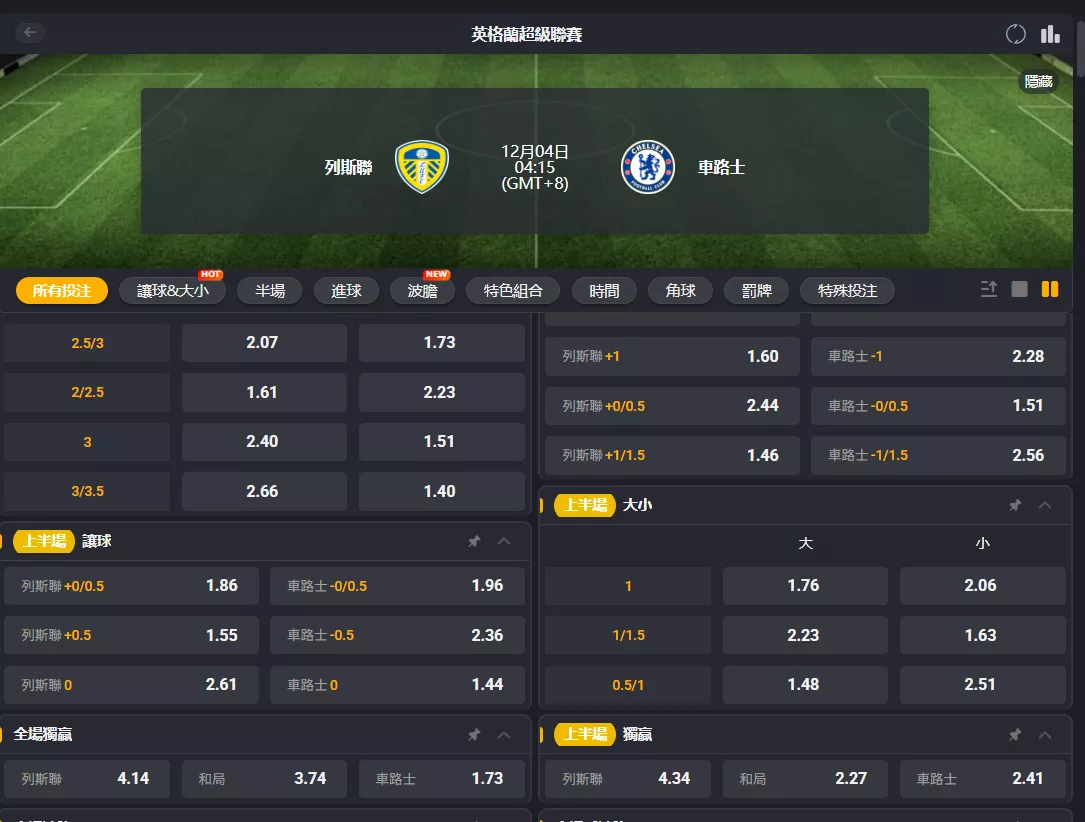Refresh the odds with the circular arrows icon
This screenshot has width=1085, height=822.
1016,34
